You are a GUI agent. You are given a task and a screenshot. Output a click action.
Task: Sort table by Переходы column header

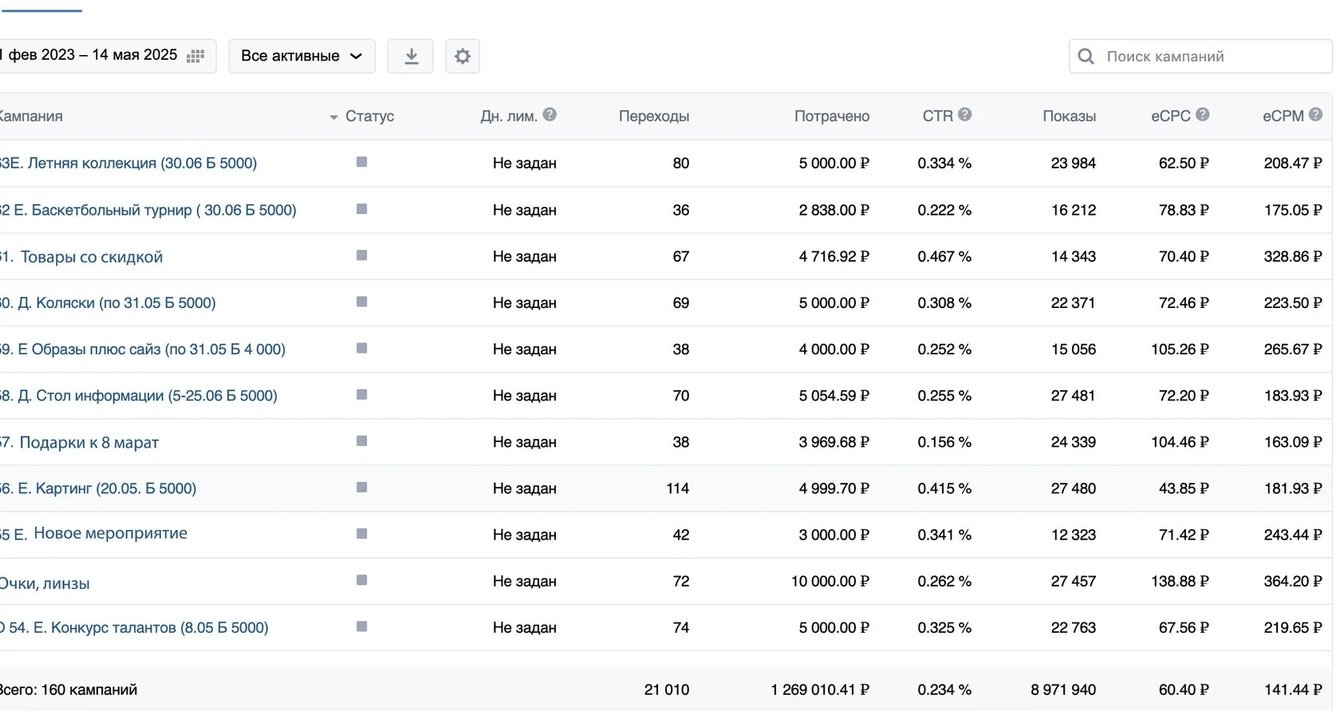tap(654, 116)
